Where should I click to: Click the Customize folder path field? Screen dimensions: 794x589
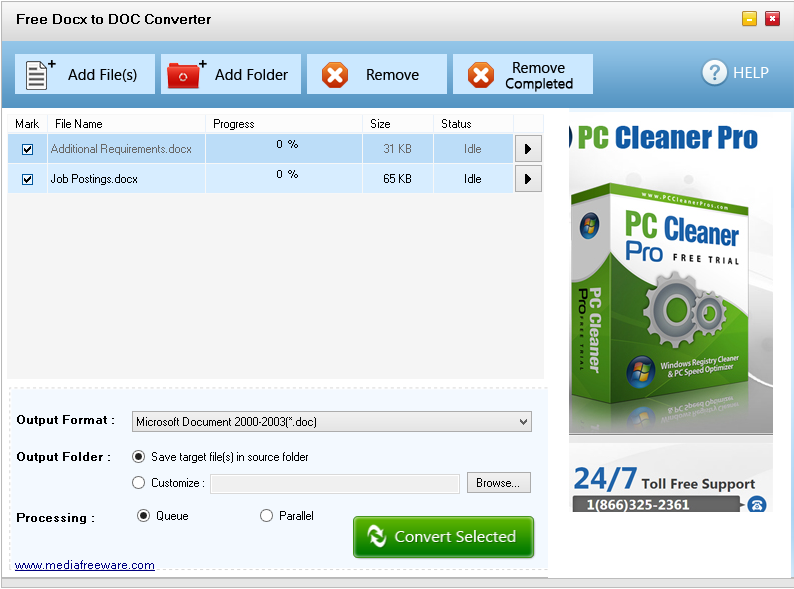tap(335, 484)
